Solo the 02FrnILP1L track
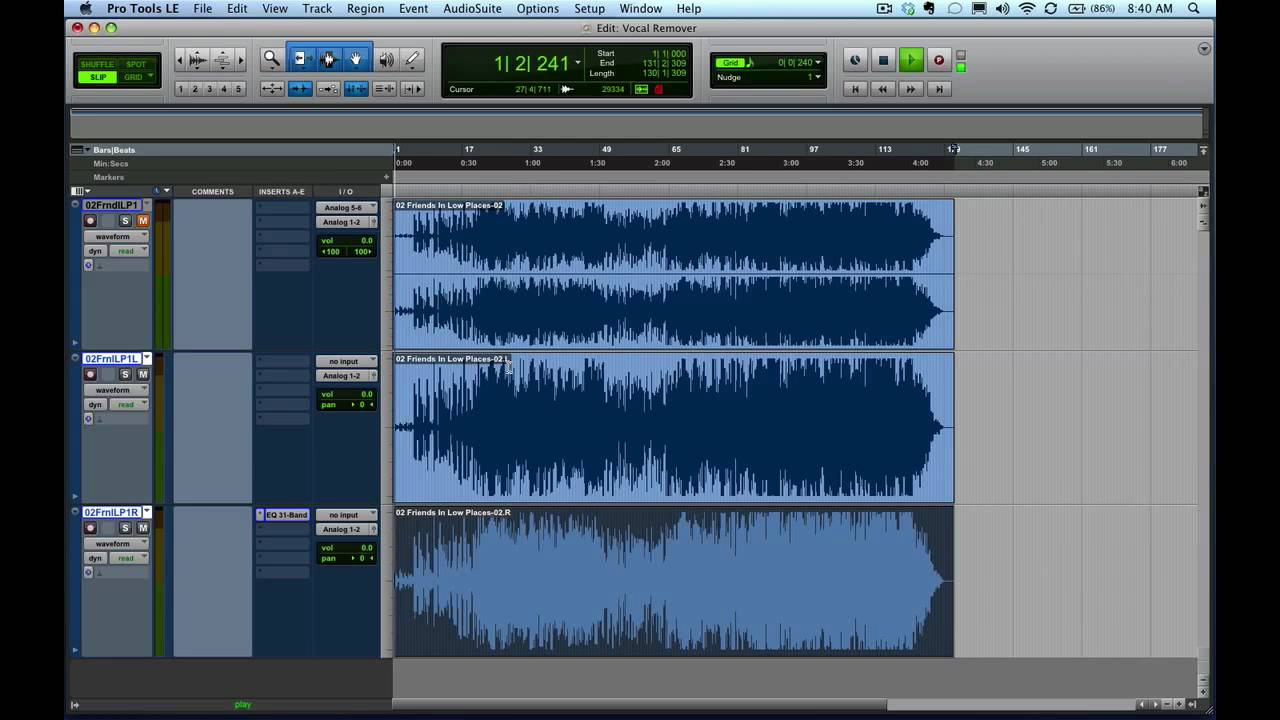The width and height of the screenshot is (1280, 720). pos(125,374)
